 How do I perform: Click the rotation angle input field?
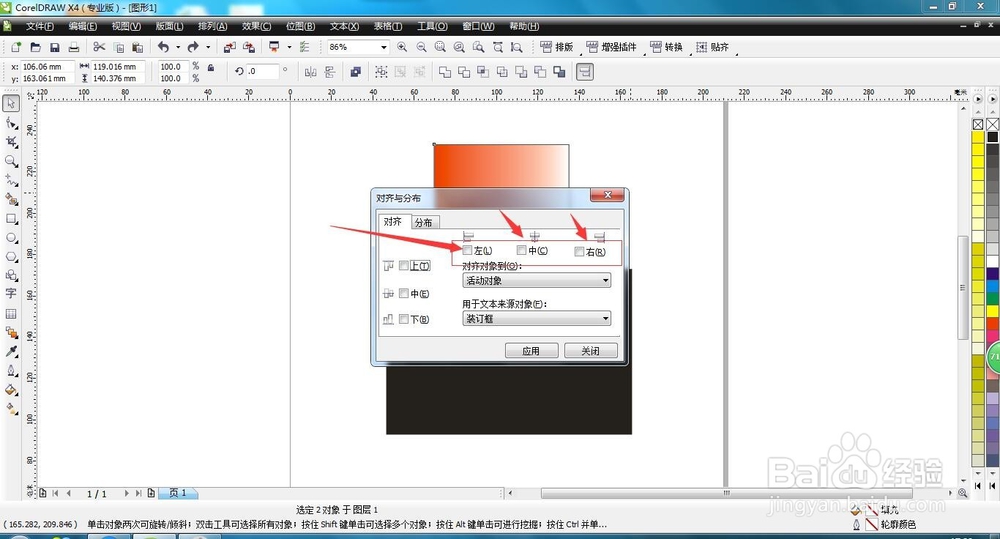pos(263,71)
